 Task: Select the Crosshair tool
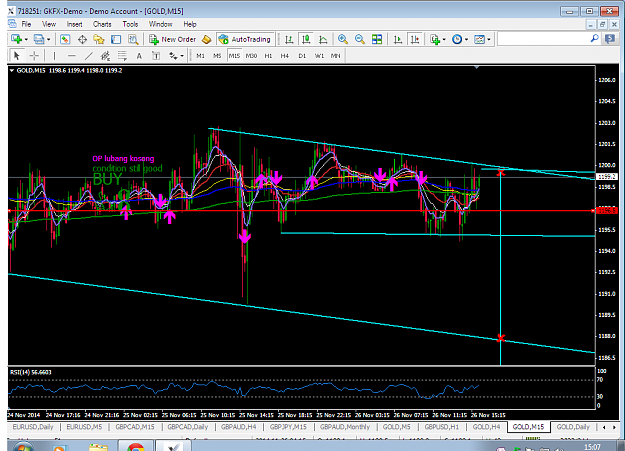(x=34, y=55)
